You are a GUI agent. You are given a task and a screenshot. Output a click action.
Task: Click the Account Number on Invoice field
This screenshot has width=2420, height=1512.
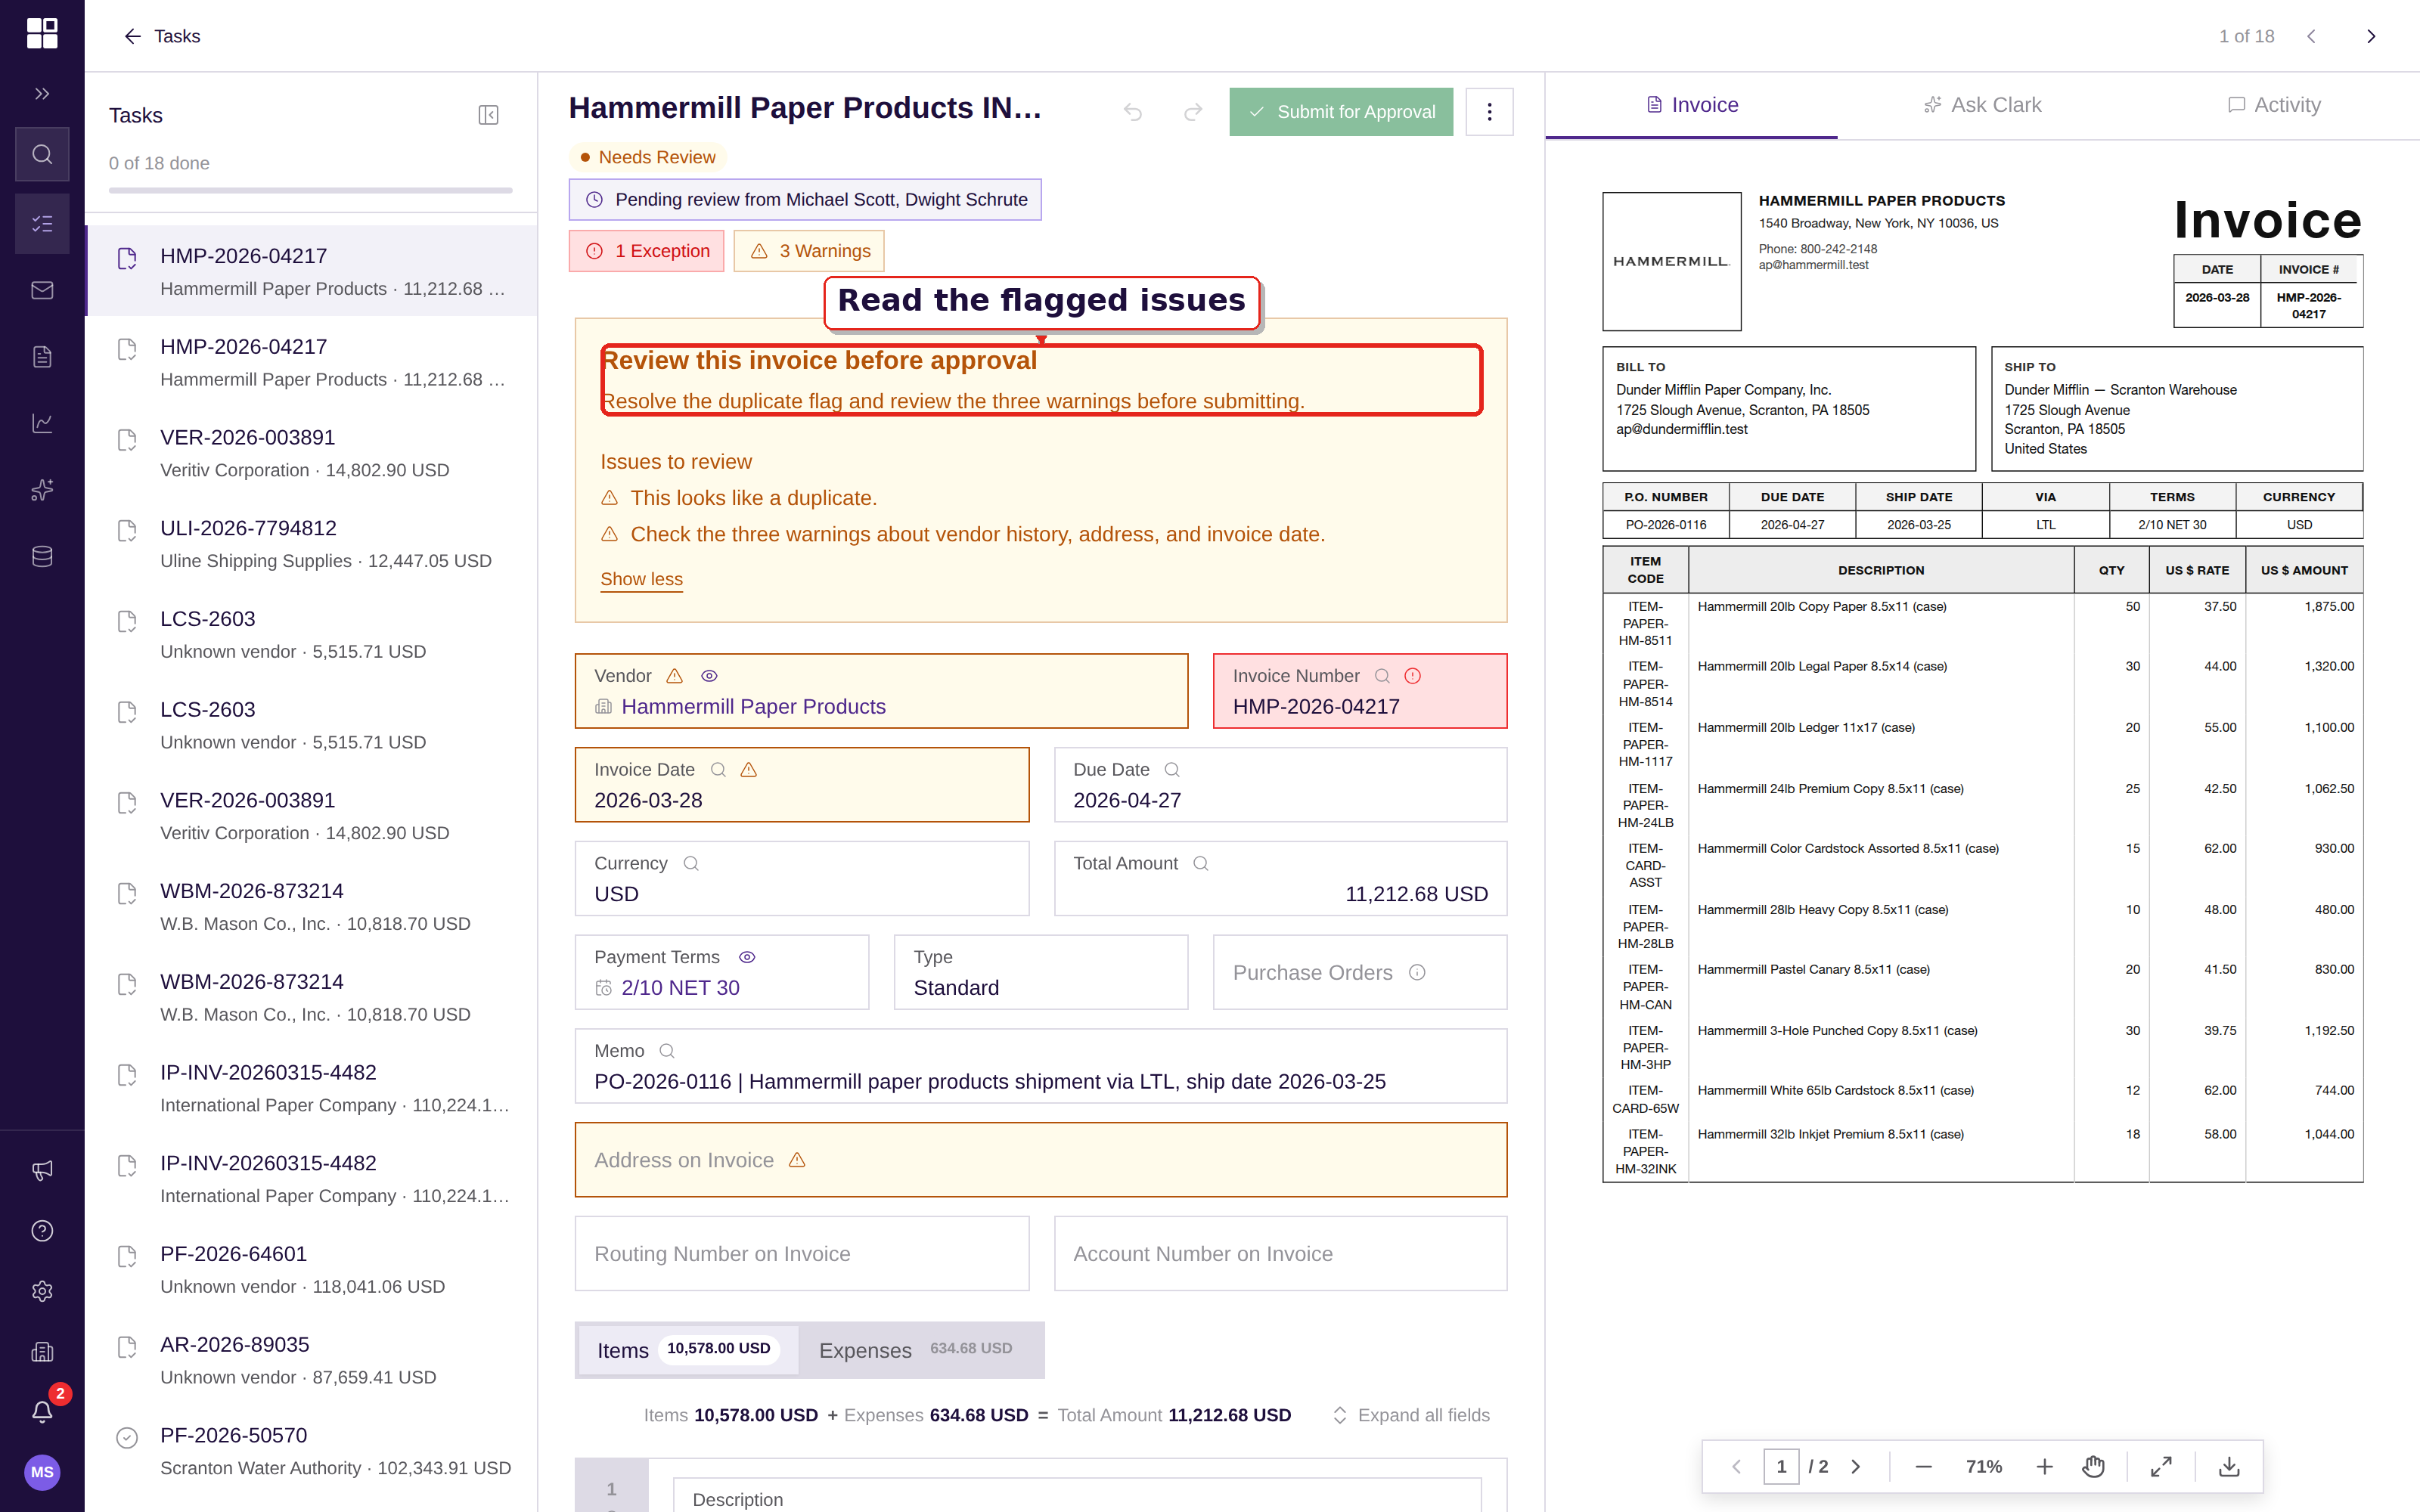(1280, 1254)
